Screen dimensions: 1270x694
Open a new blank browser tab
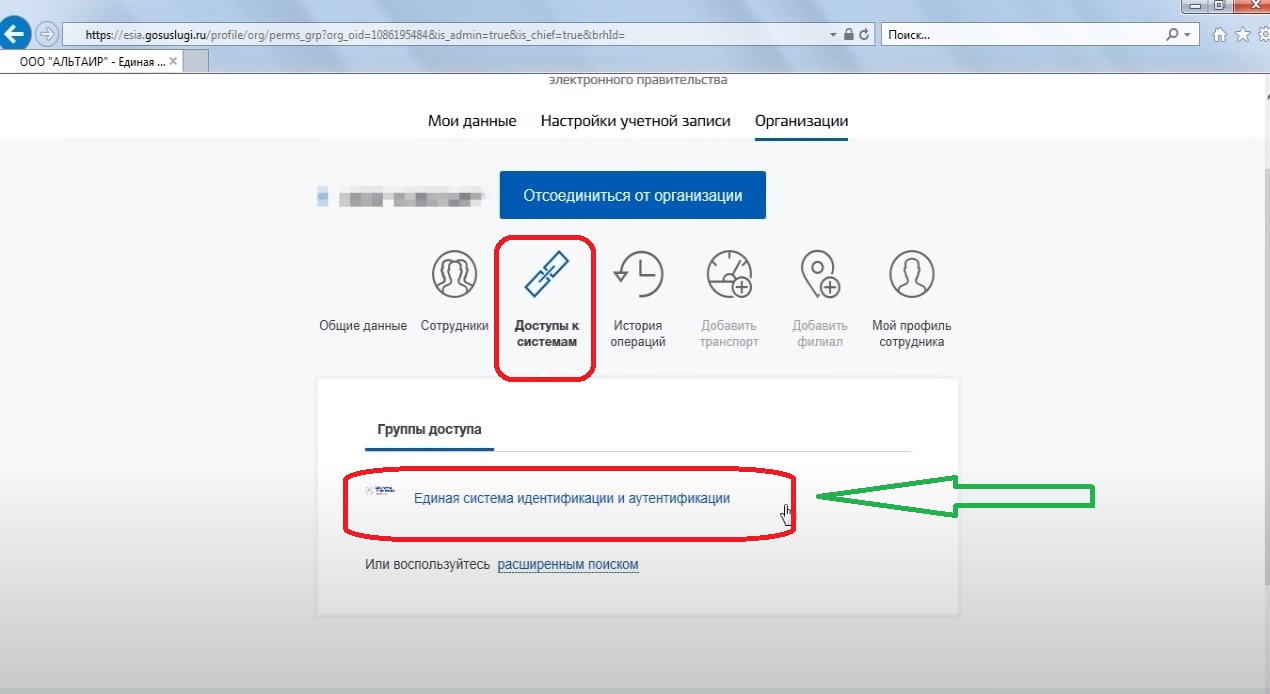(x=195, y=61)
